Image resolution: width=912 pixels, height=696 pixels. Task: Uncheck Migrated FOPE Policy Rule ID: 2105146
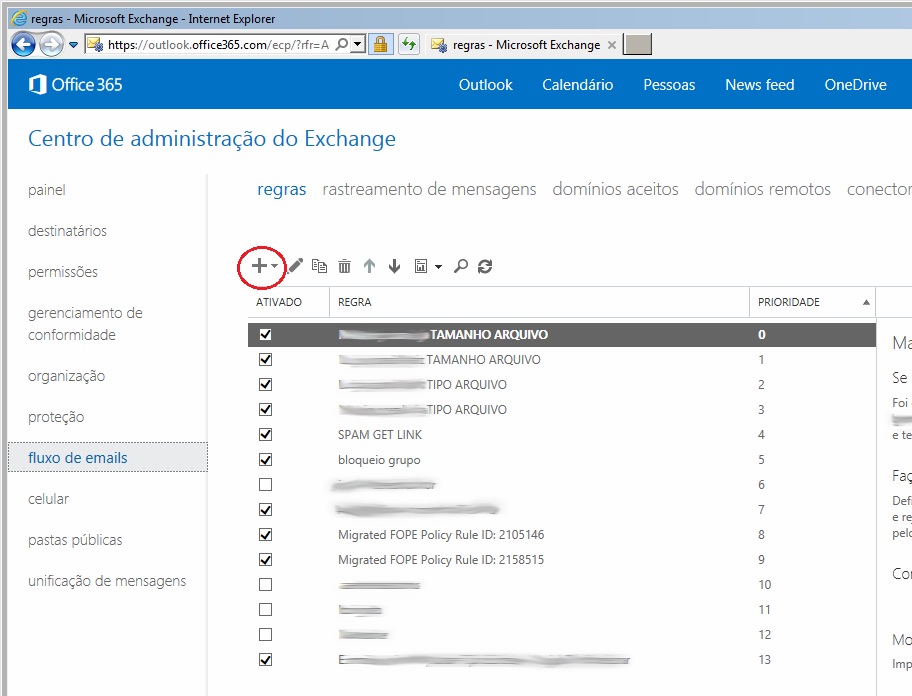tap(265, 534)
